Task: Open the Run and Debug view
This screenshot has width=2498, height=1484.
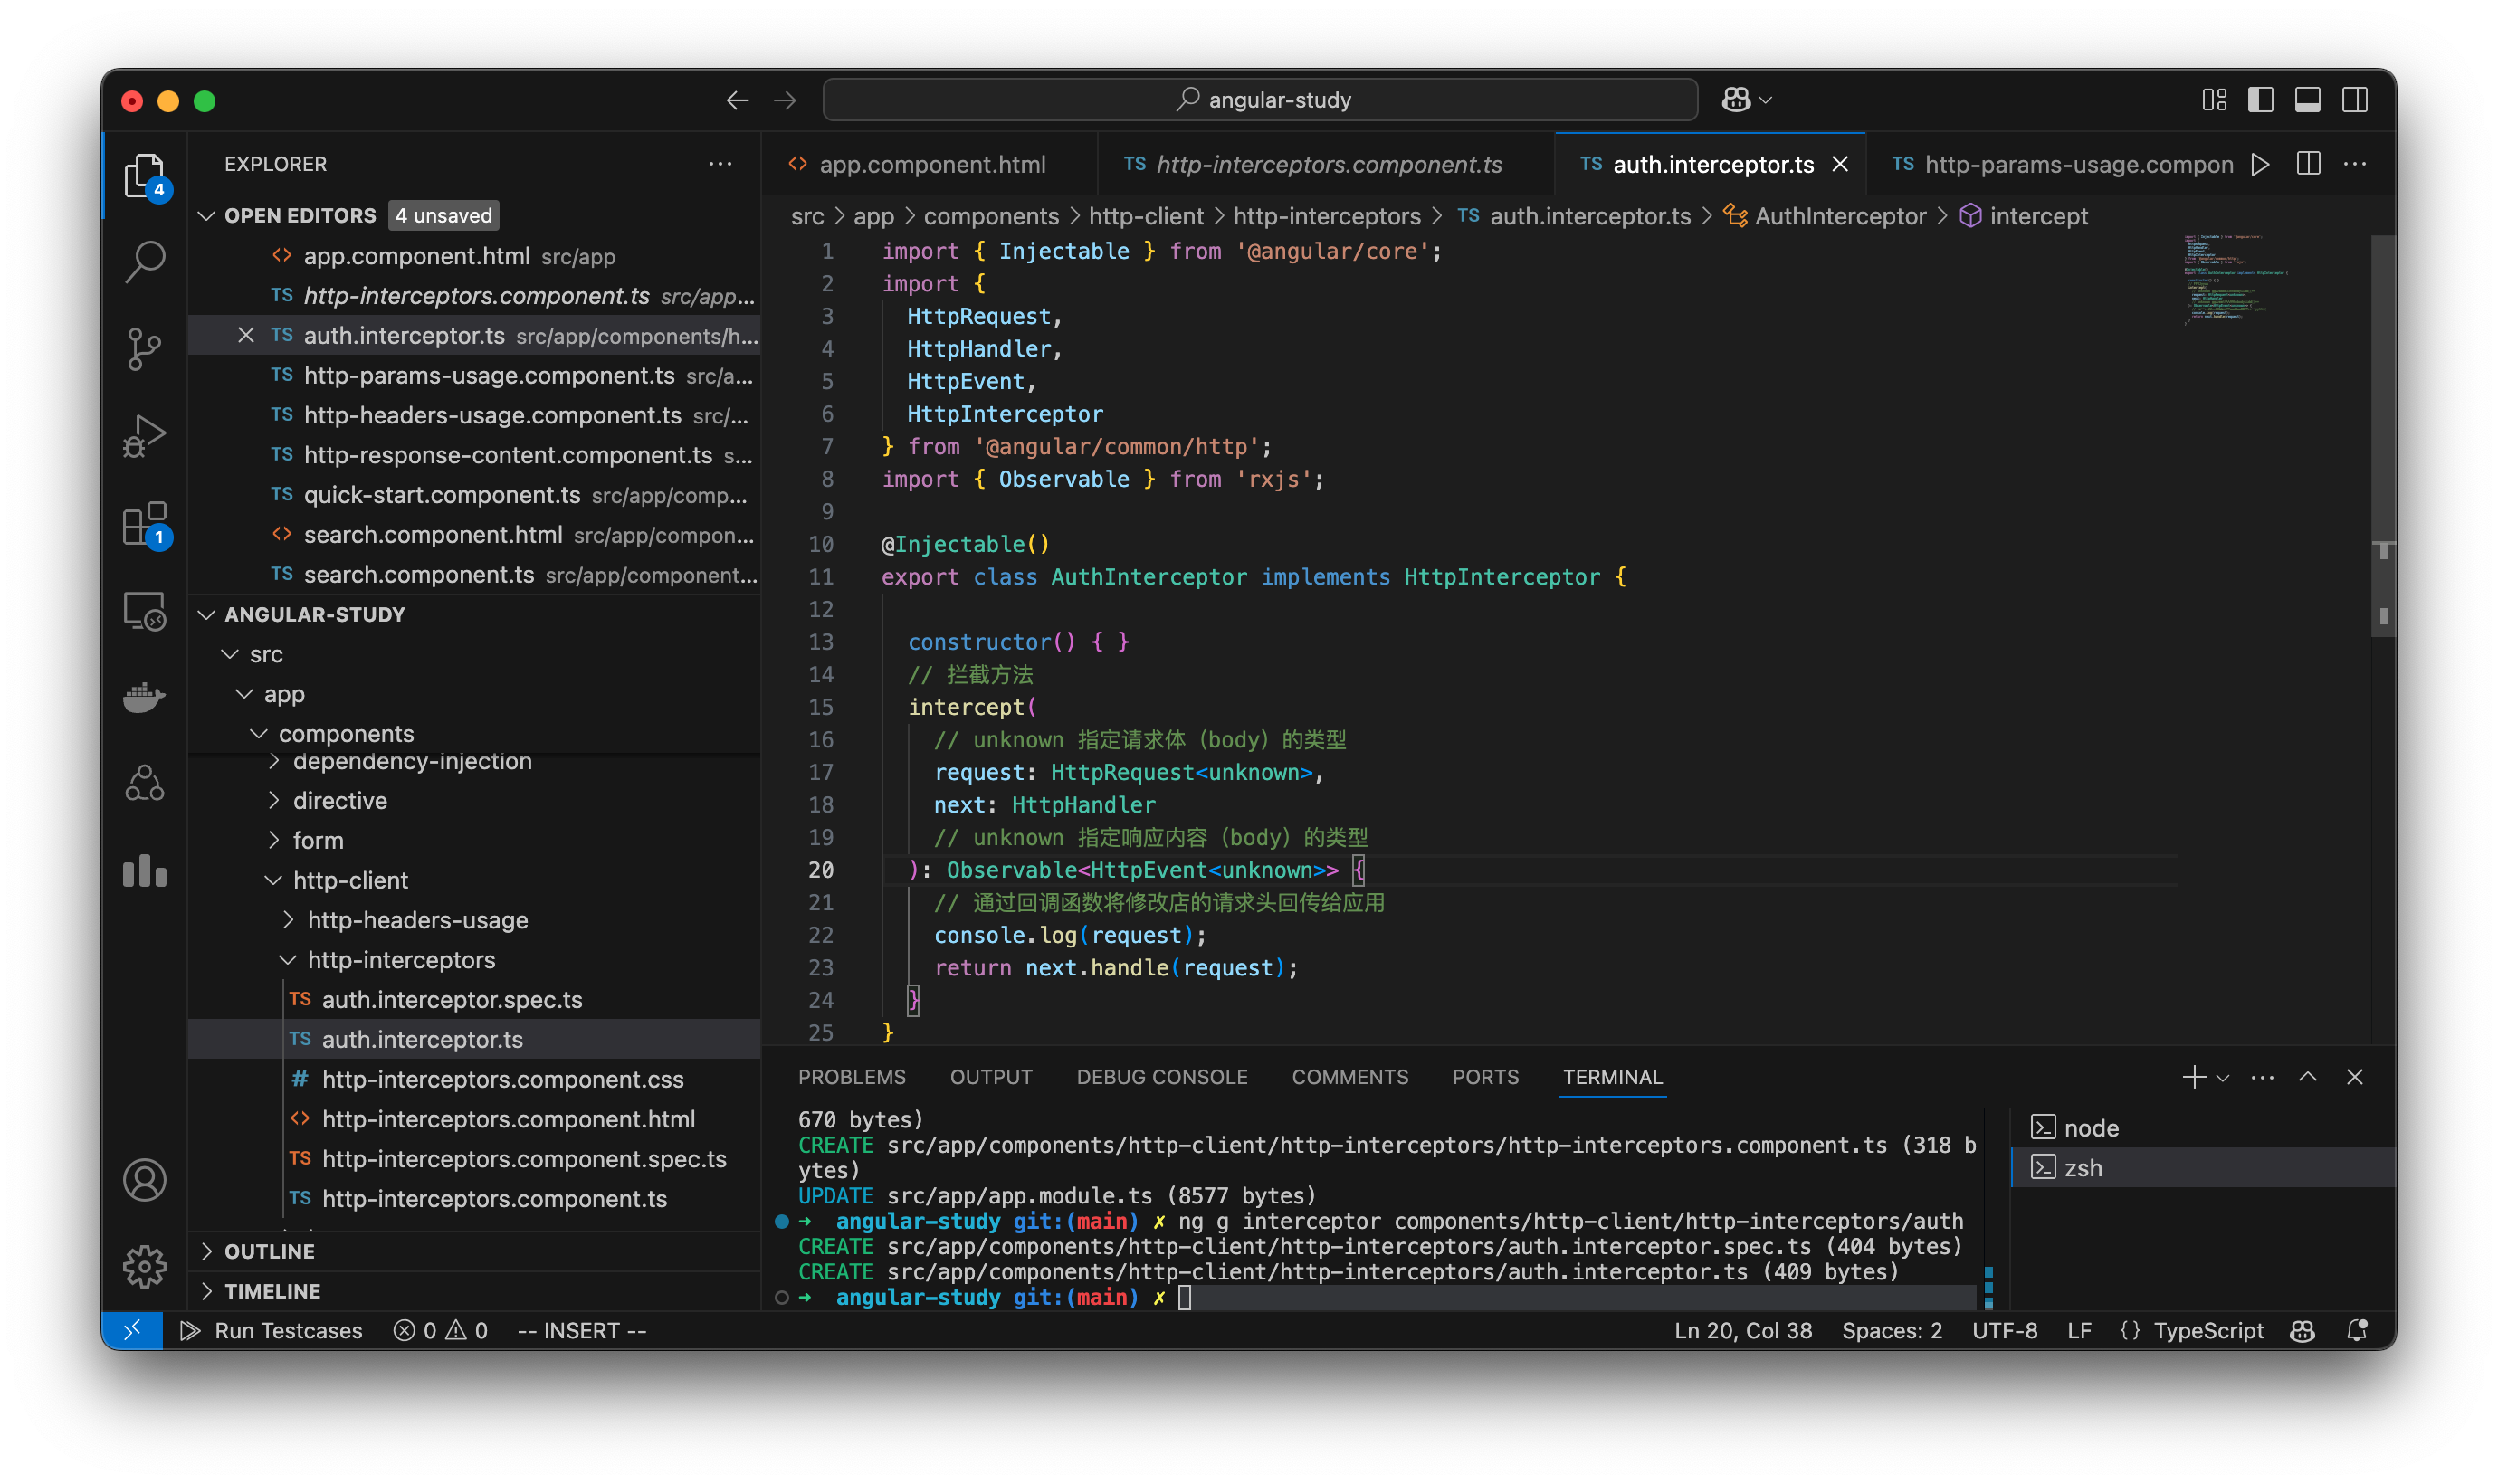Action: point(144,434)
